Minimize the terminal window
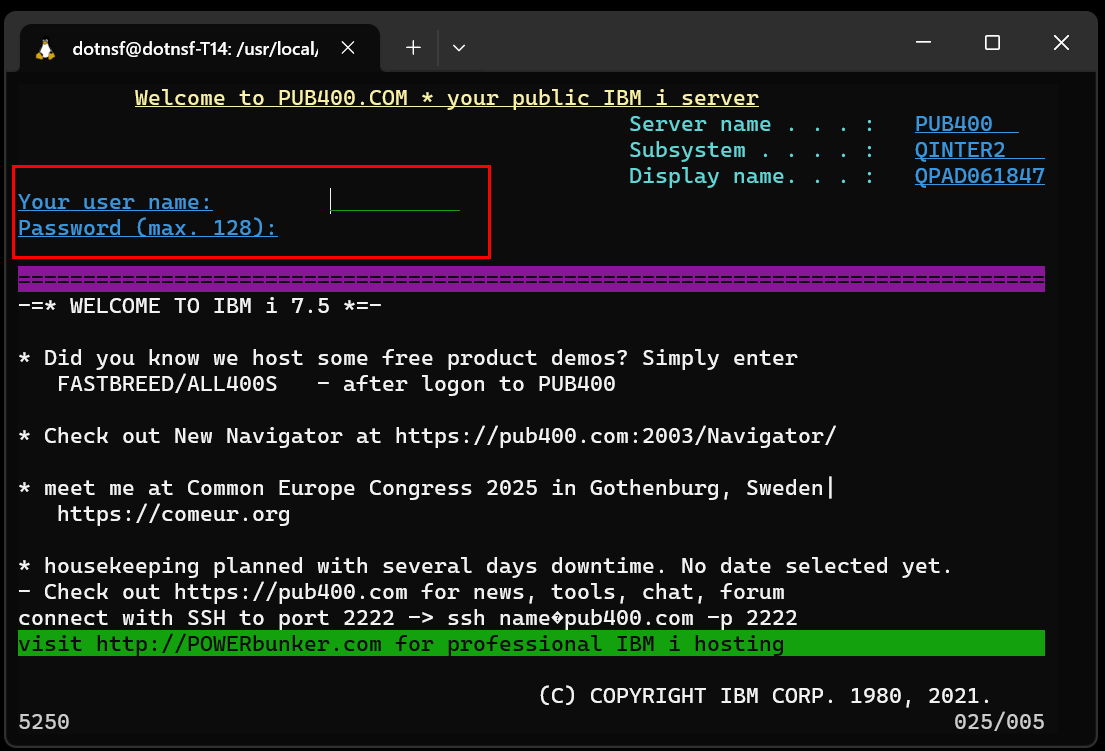 tap(924, 42)
